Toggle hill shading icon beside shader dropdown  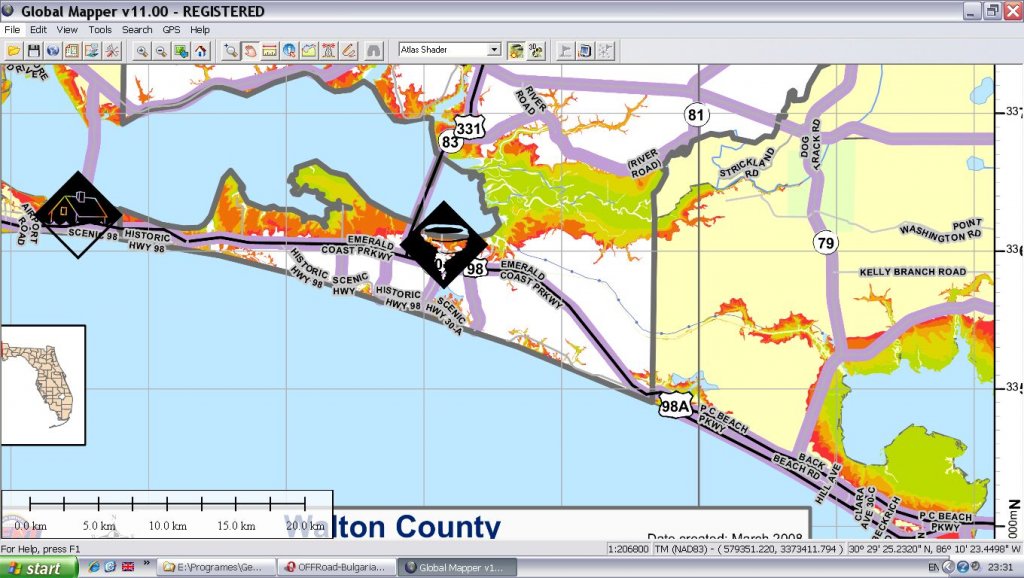[x=516, y=50]
